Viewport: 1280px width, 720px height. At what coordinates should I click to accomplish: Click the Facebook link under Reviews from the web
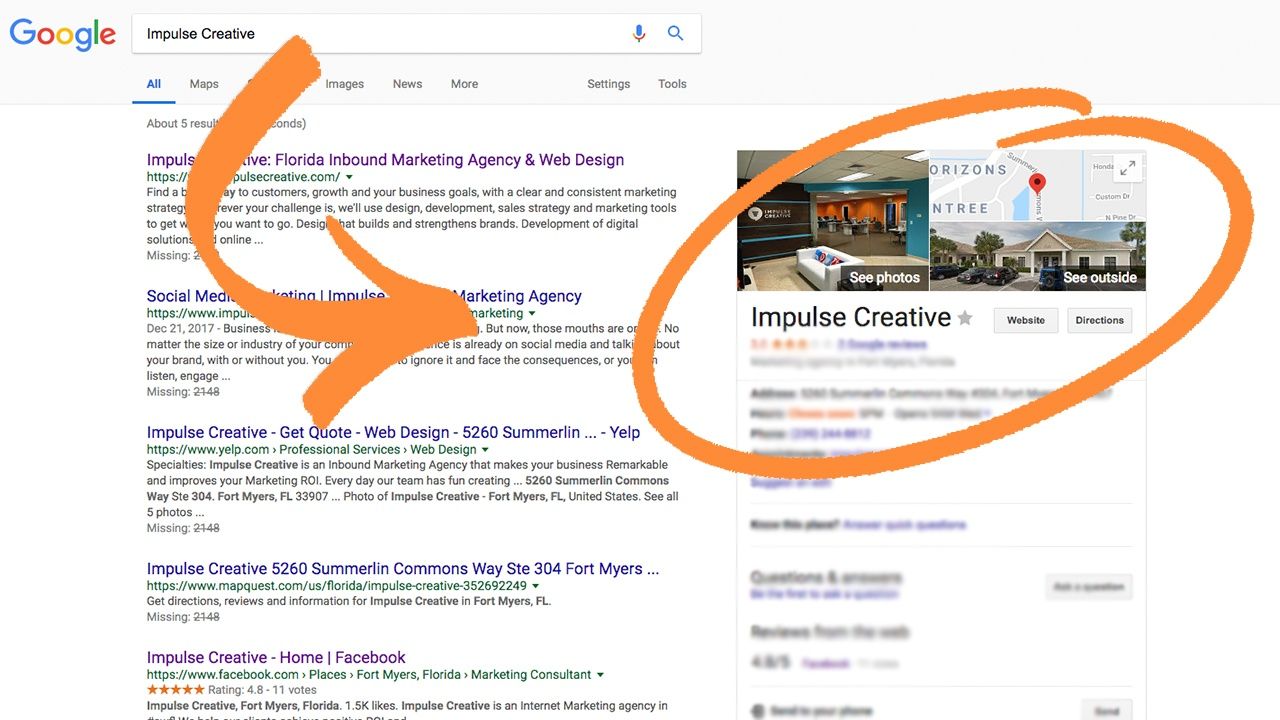click(826, 663)
